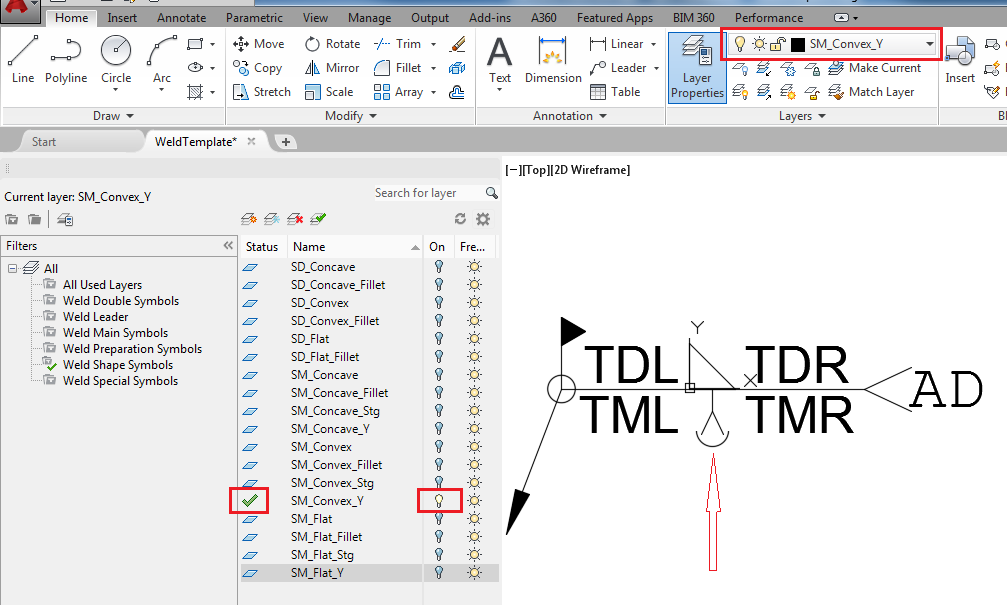Click the Stretch tool
Screen dimensions: 1007x605
[x=261, y=92]
